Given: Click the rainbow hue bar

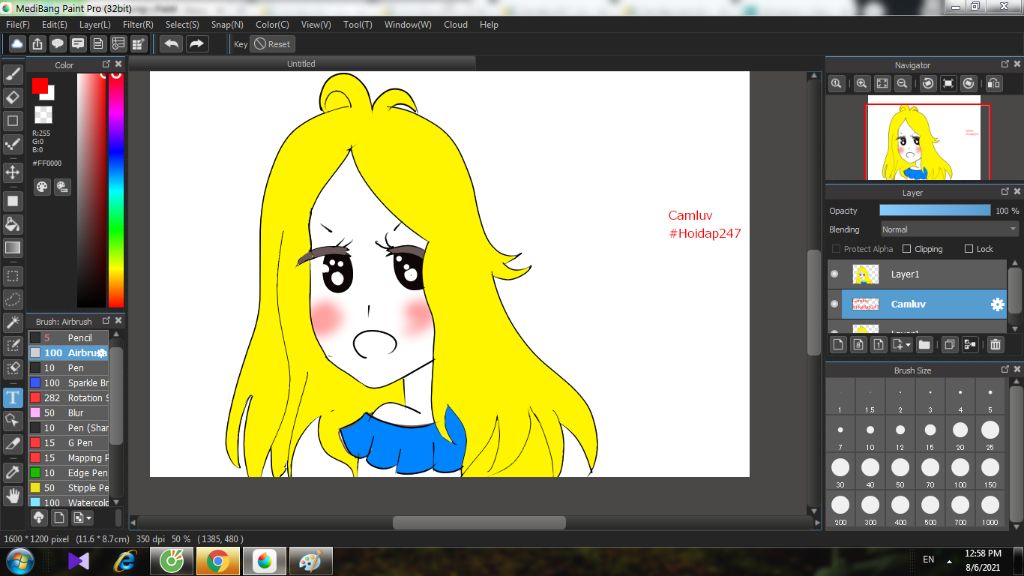Looking at the screenshot, I should (116, 189).
